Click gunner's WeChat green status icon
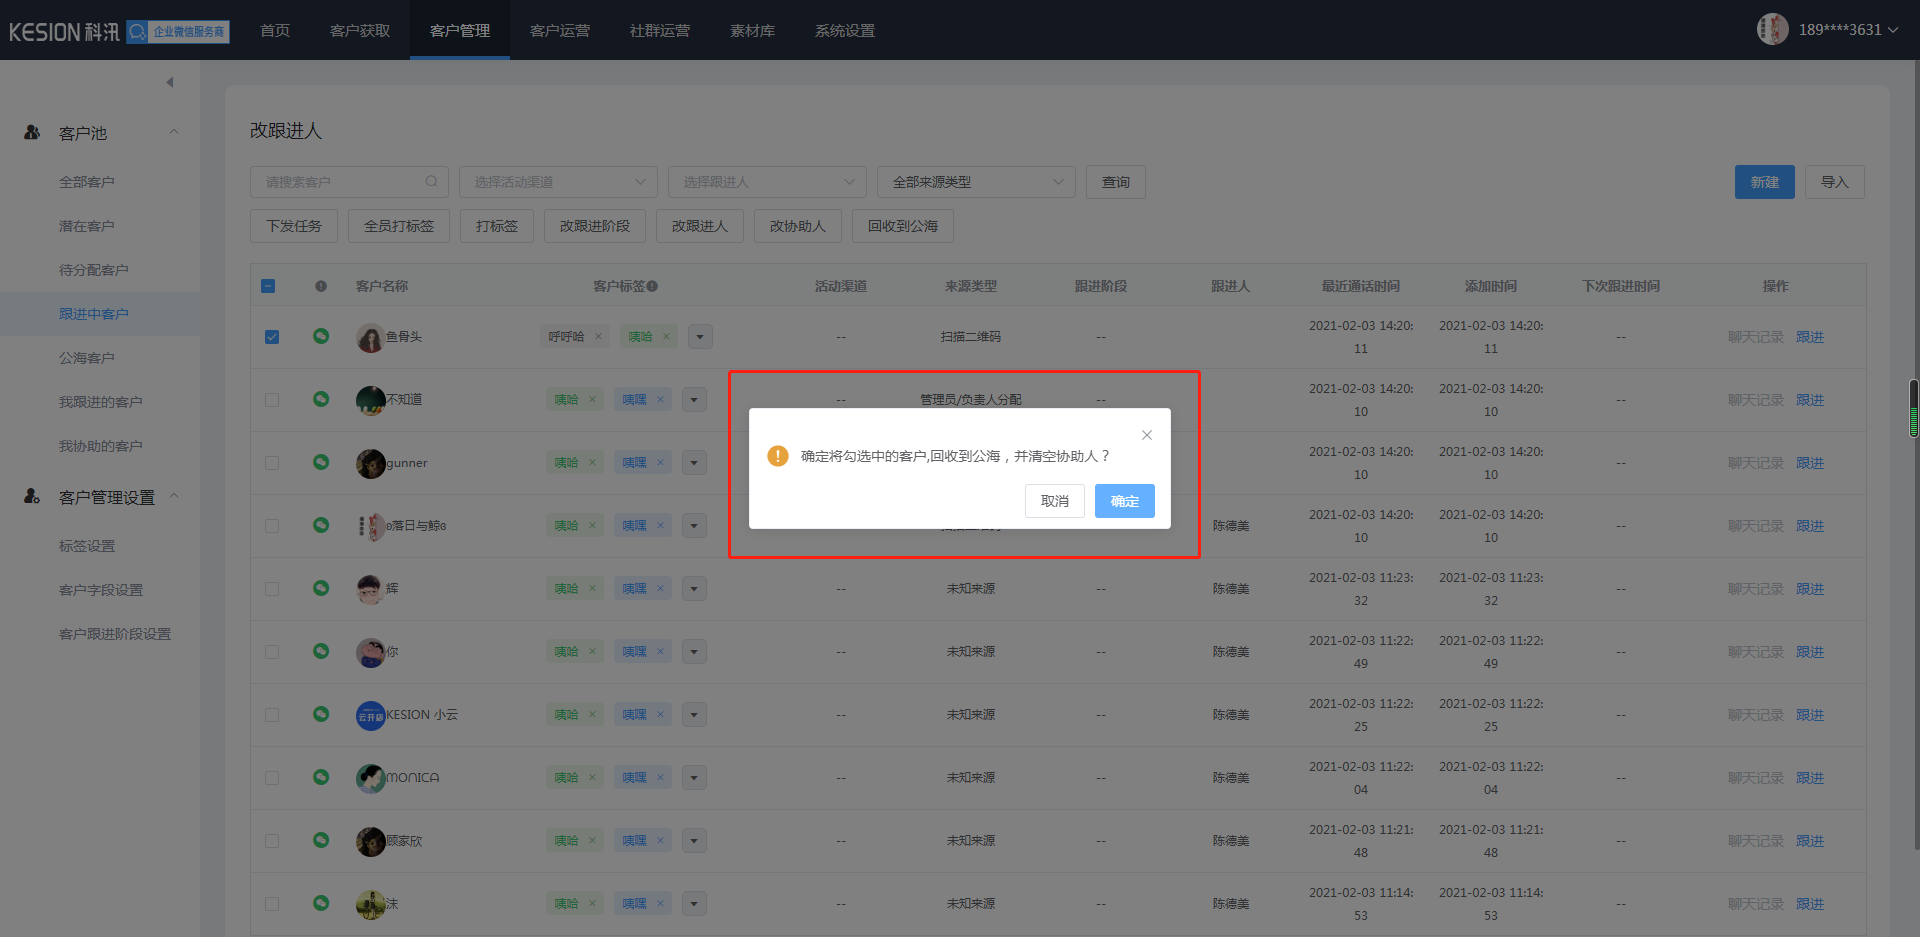The height and width of the screenshot is (937, 1920). point(321,462)
